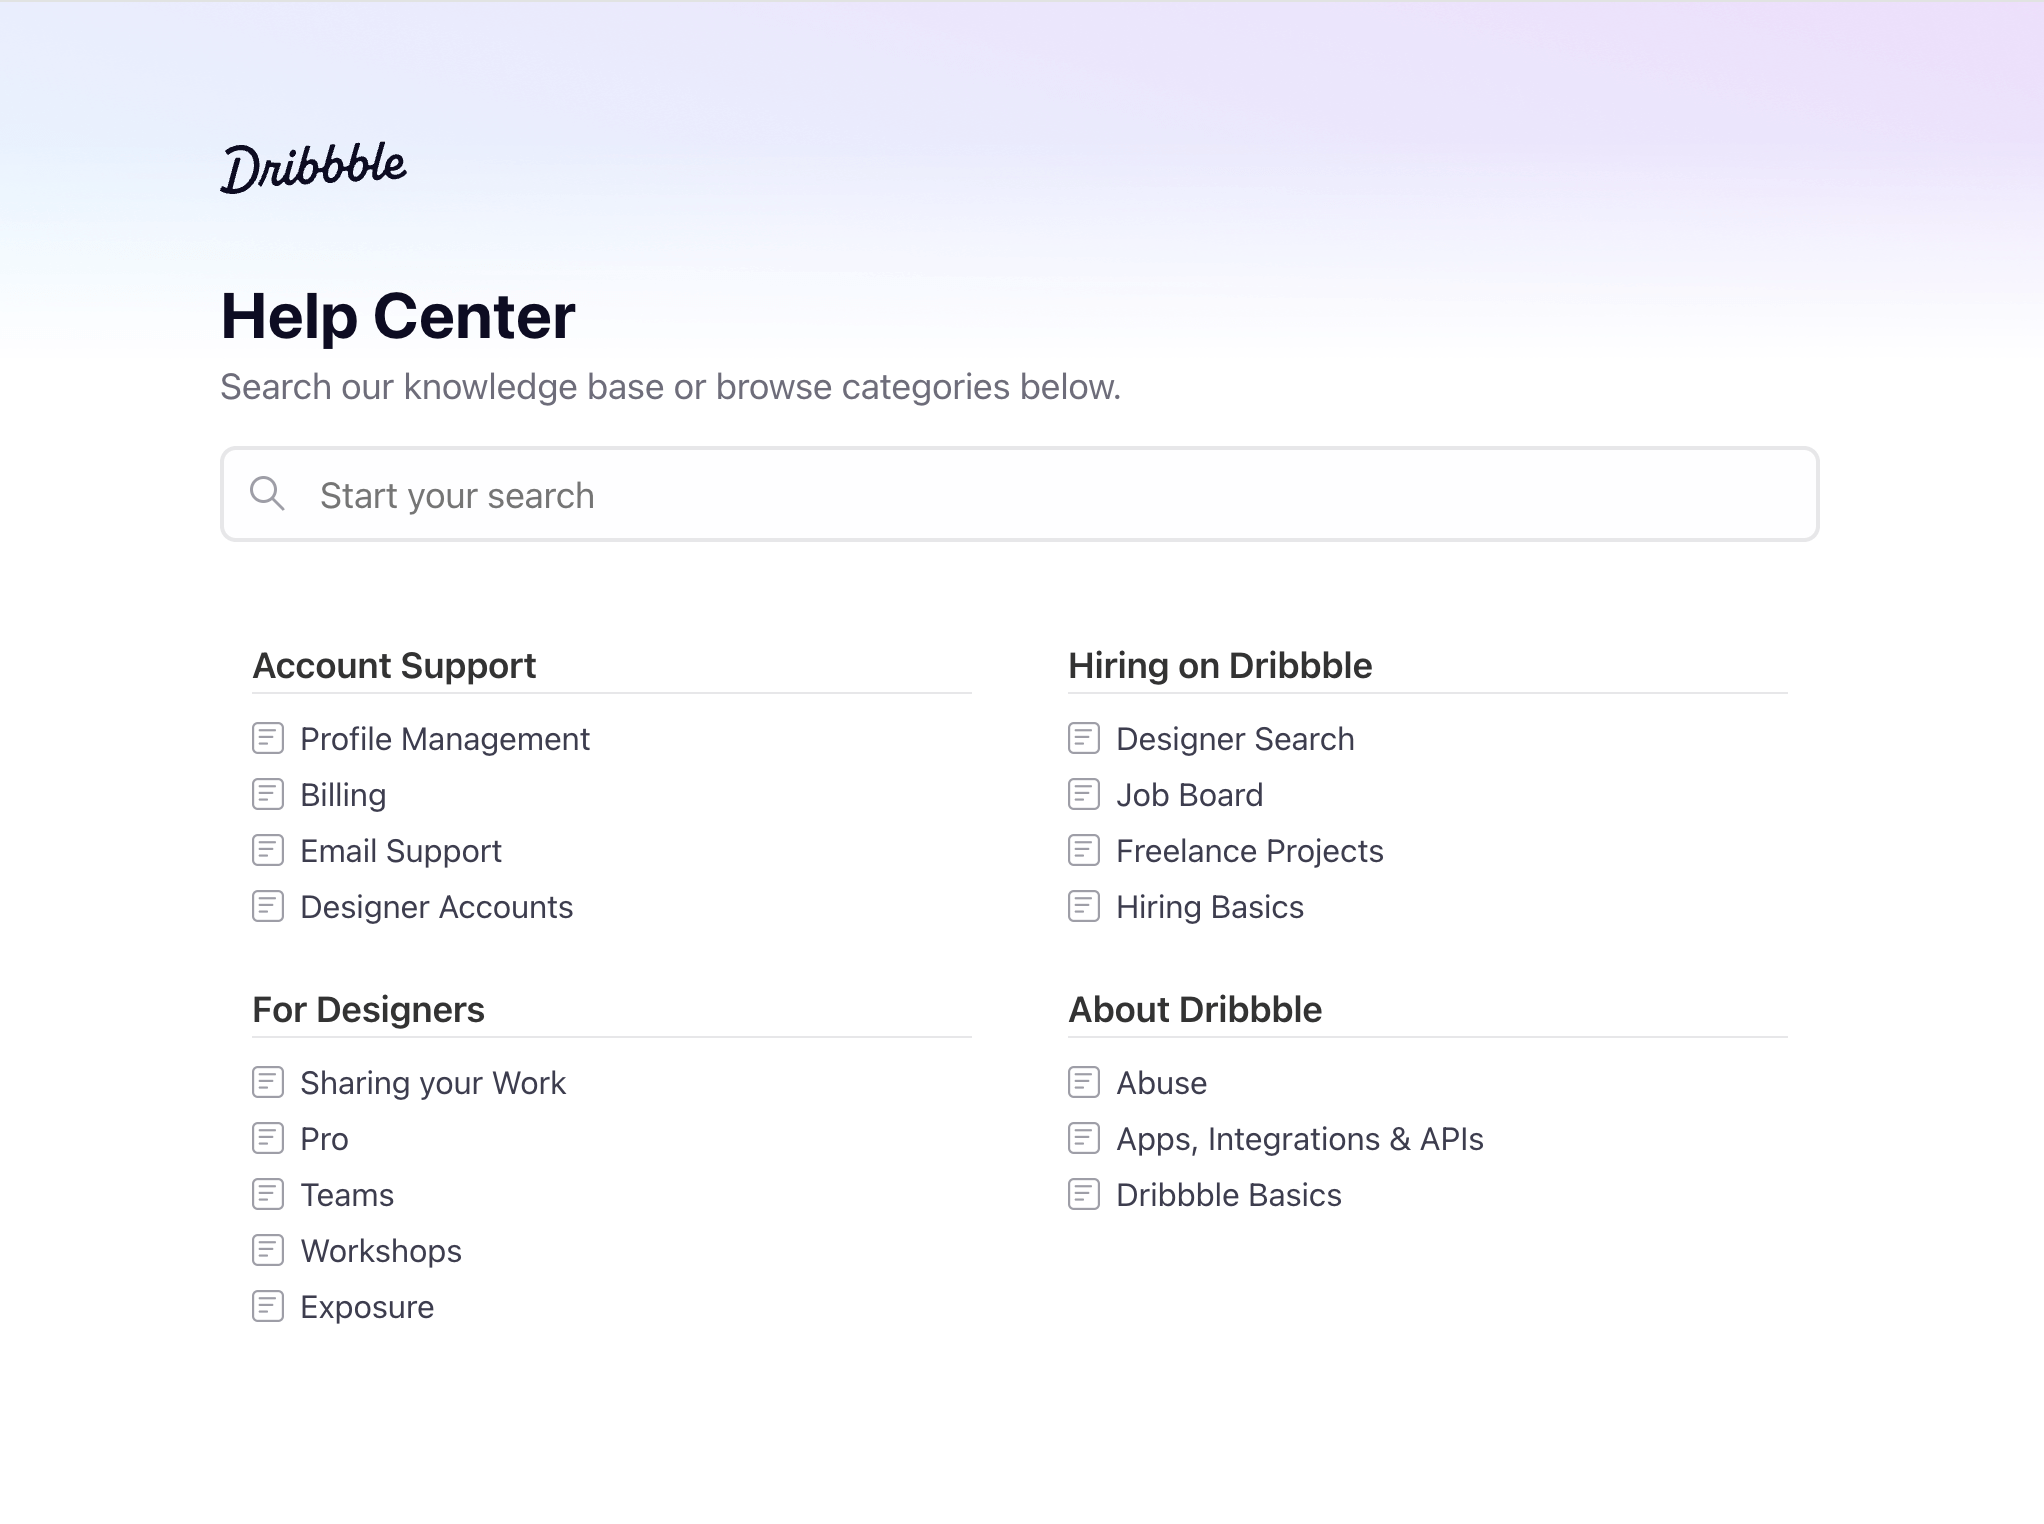Open Apps, Integrations & APIs category
The image size is (2044, 1524).
[1299, 1139]
